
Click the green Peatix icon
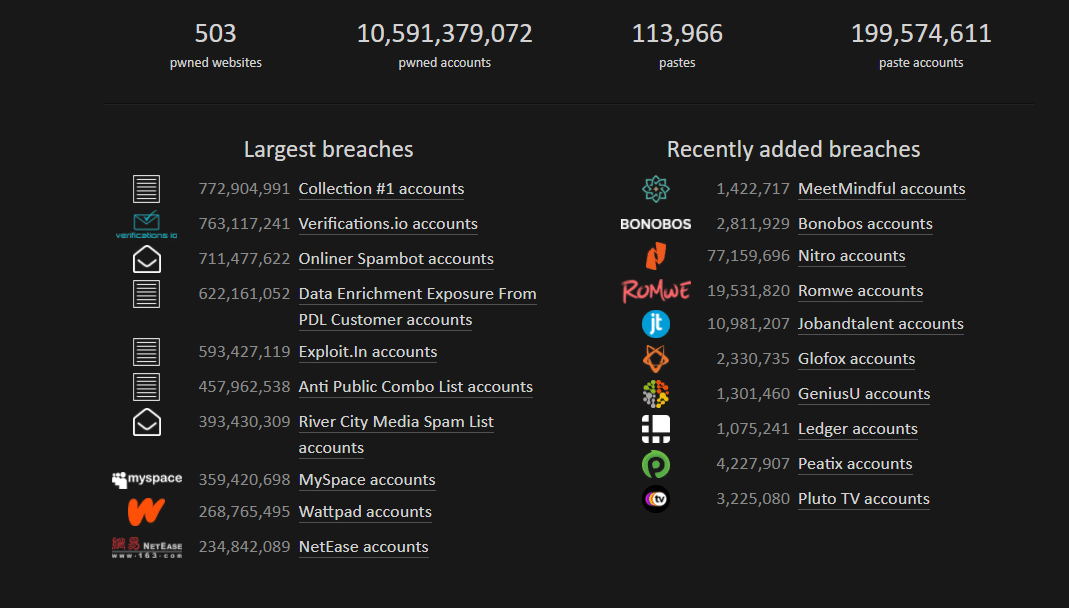pyautogui.click(x=656, y=463)
